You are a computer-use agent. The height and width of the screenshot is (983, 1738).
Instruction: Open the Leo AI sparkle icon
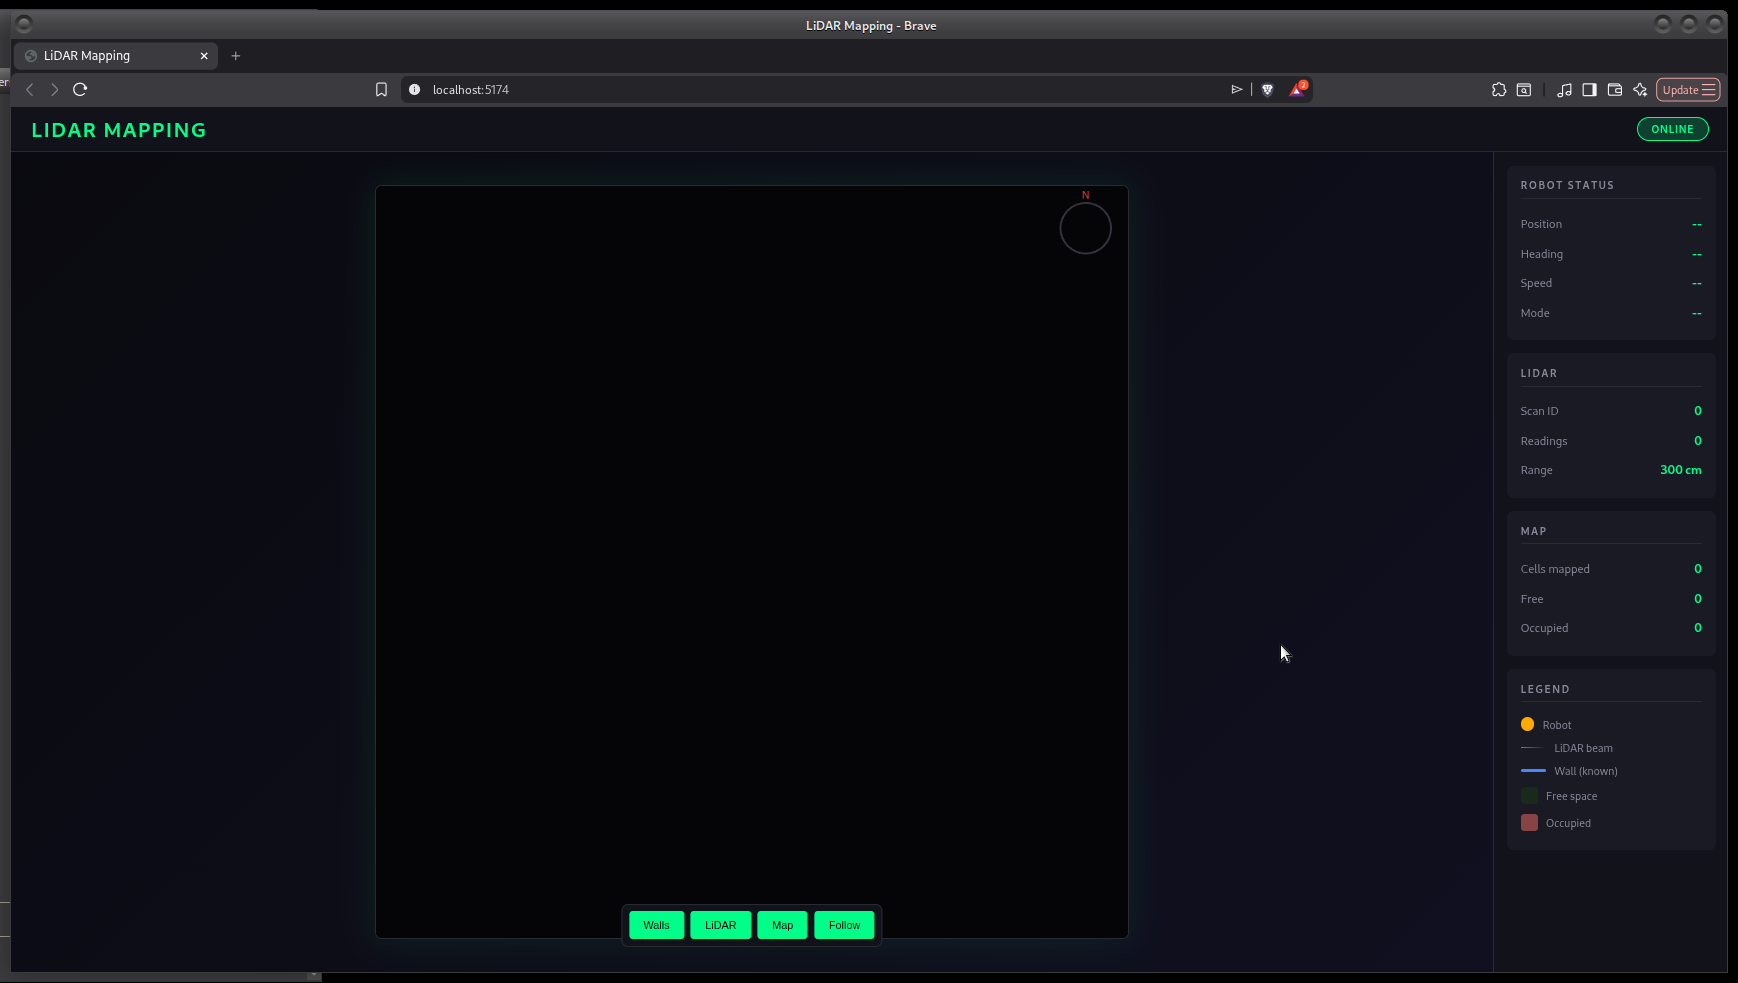tap(1640, 90)
